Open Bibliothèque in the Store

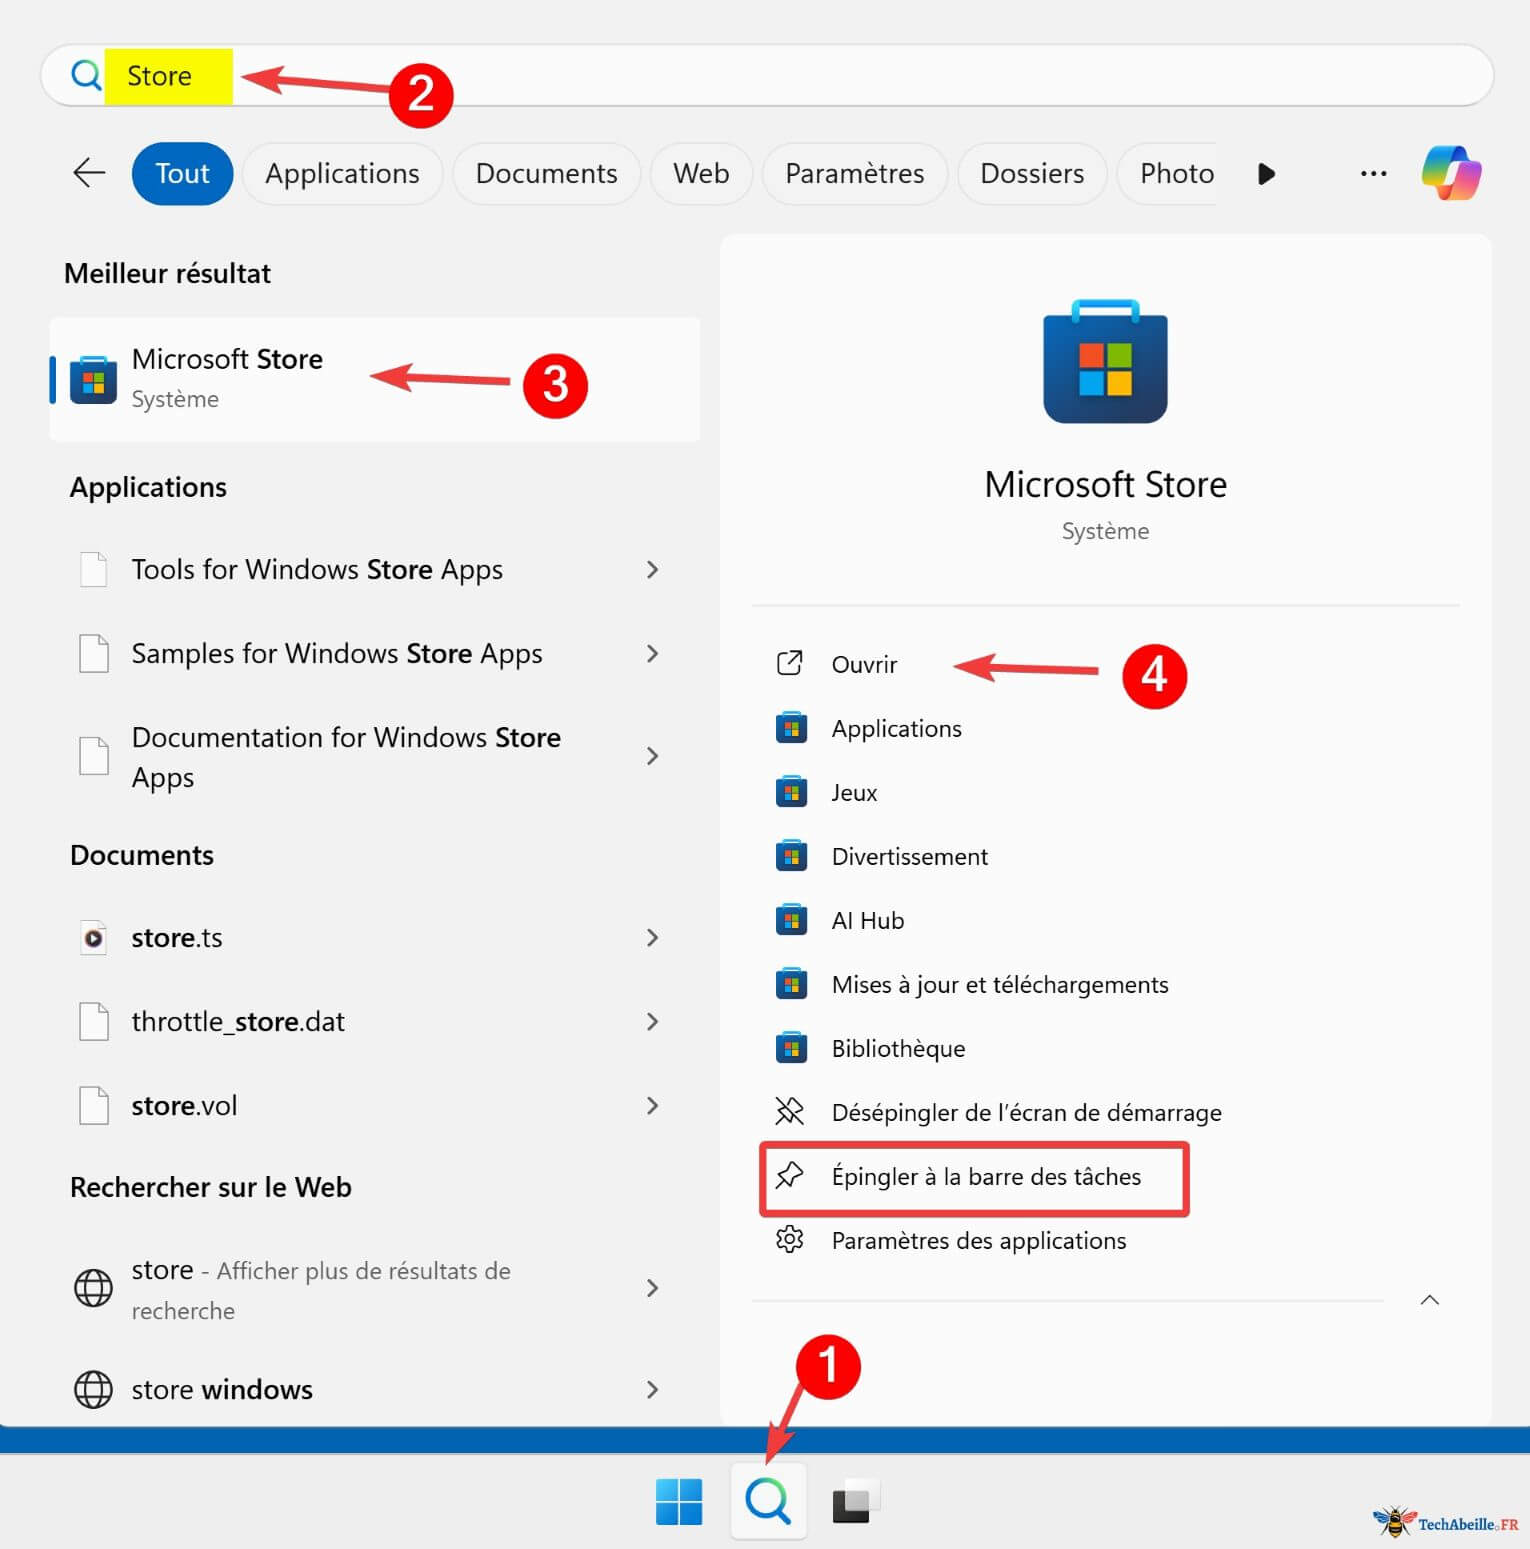(898, 1049)
